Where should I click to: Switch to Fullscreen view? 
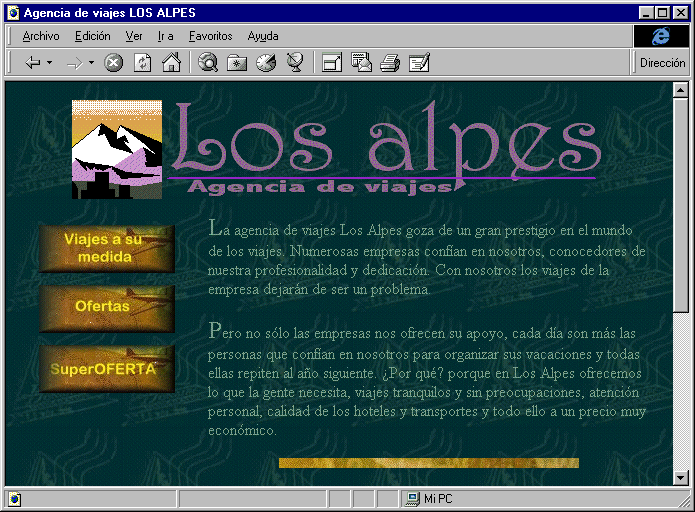tap(331, 63)
